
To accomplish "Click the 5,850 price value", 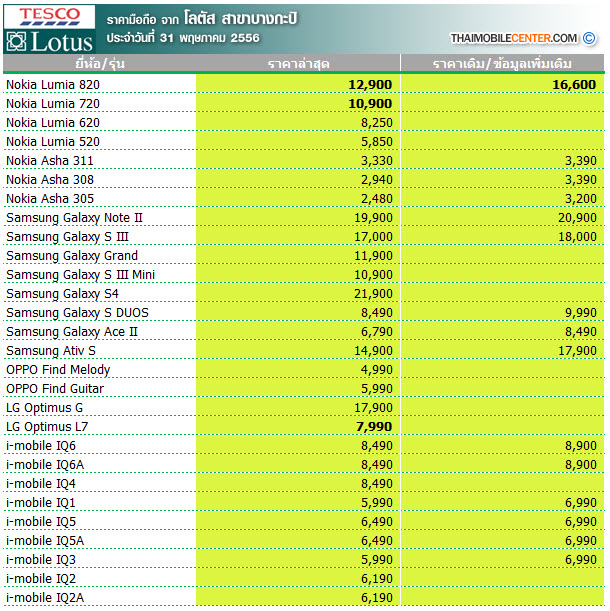I will coord(377,142).
